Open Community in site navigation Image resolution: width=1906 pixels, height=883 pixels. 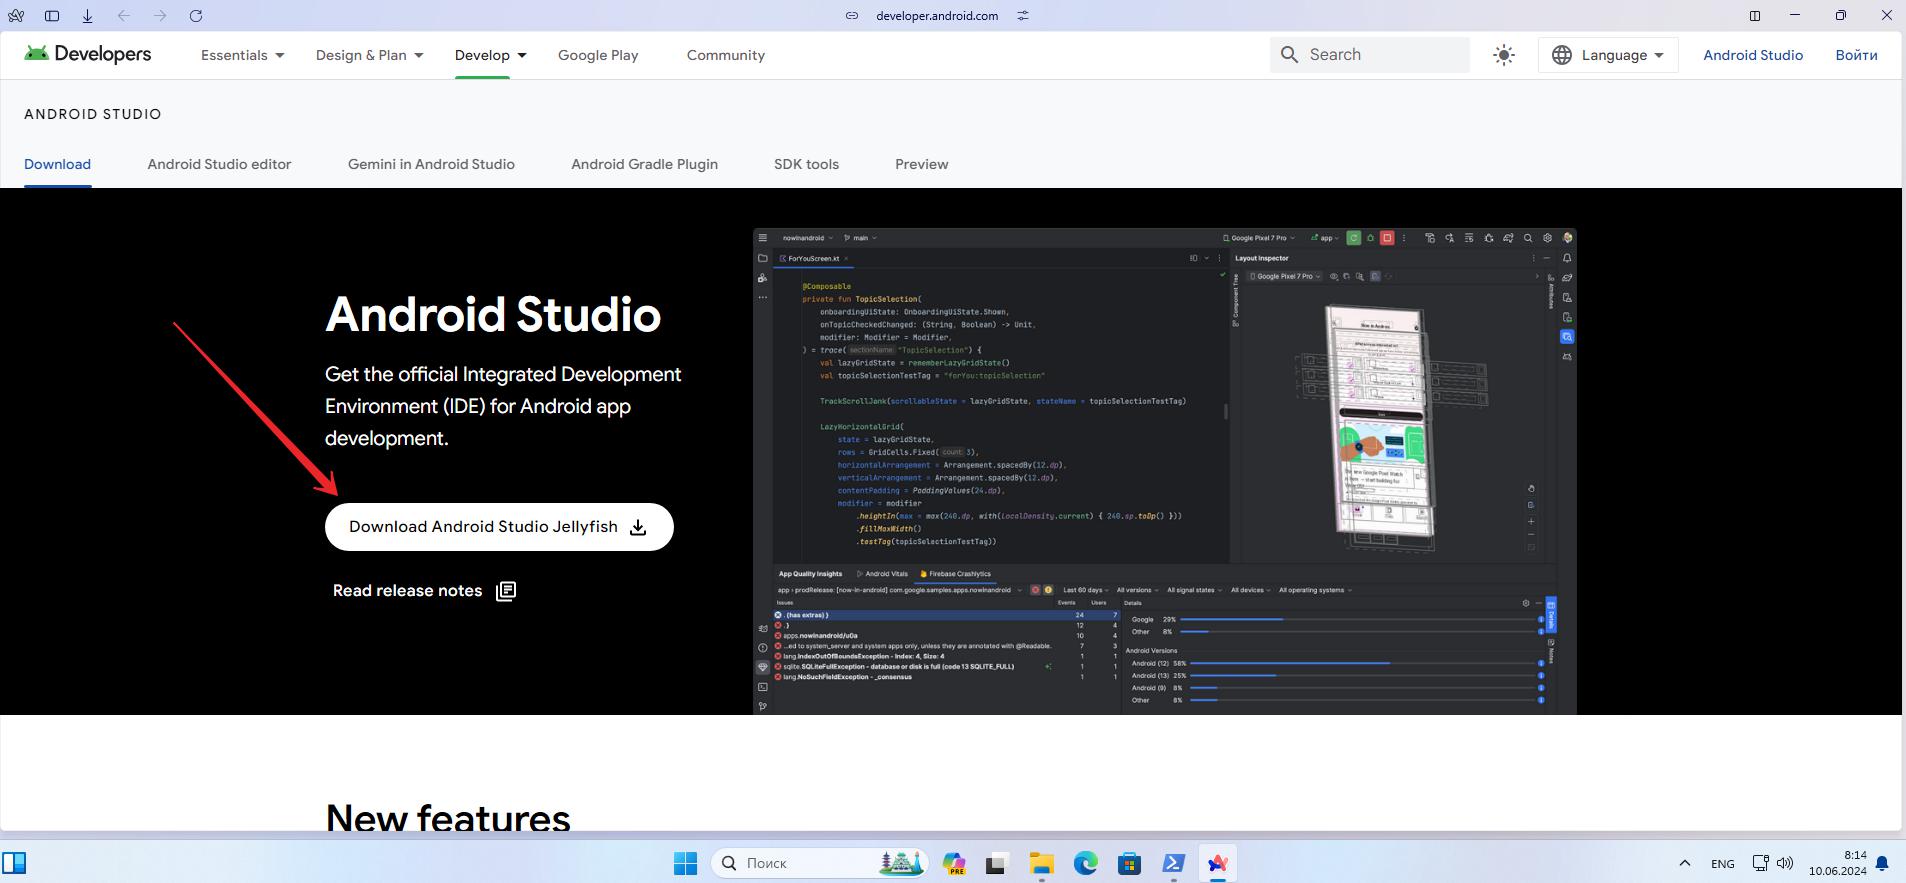726,55
